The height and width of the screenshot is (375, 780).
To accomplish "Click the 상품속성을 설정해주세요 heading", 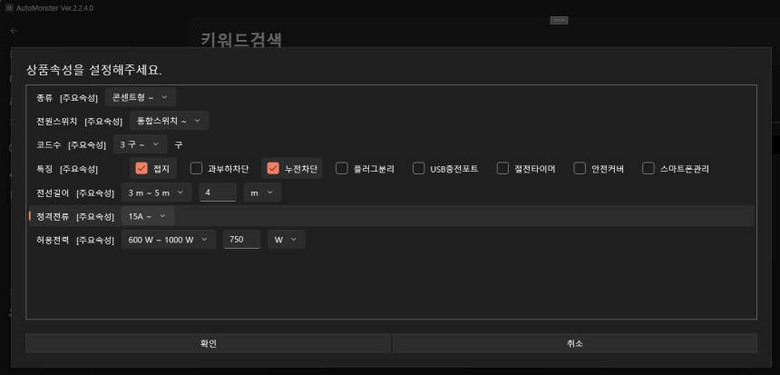I will tap(94, 70).
